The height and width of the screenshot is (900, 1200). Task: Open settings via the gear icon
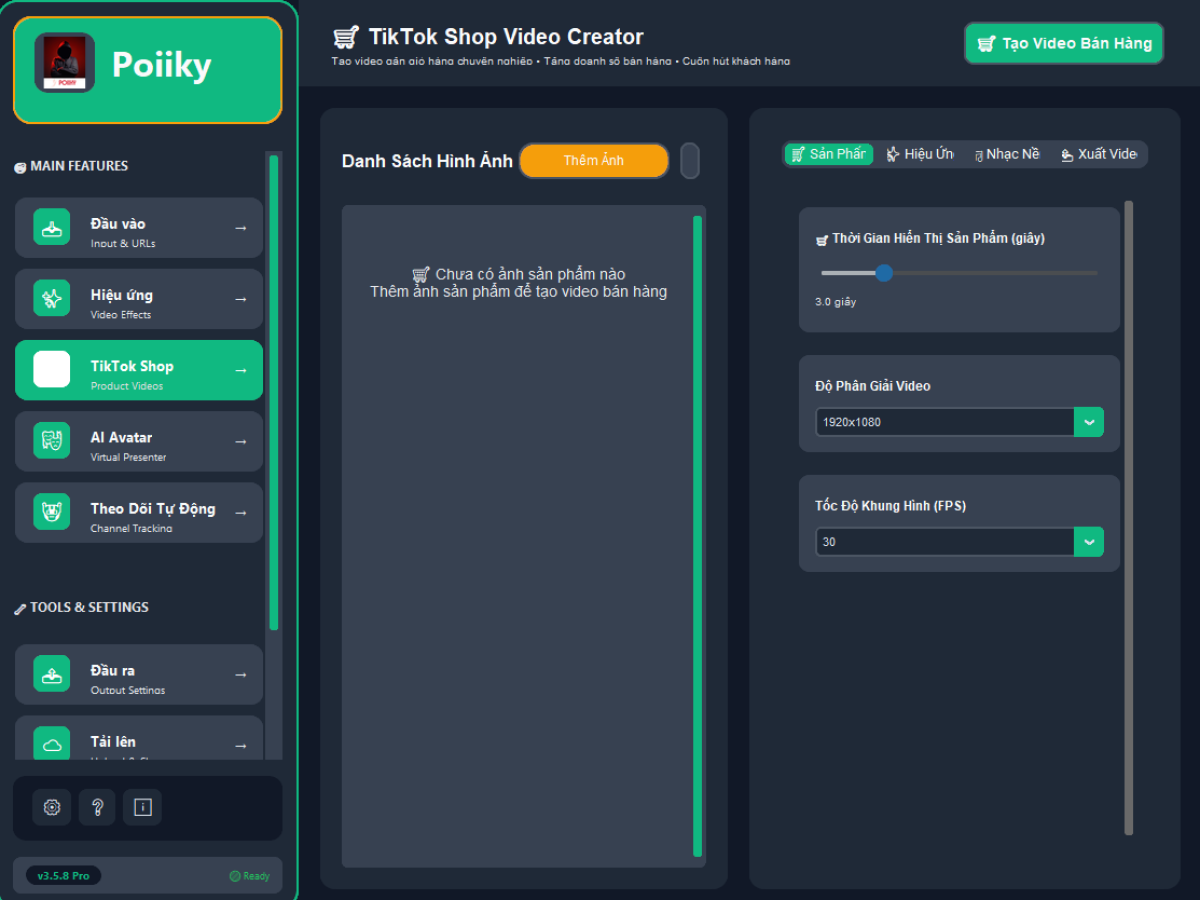click(x=52, y=807)
